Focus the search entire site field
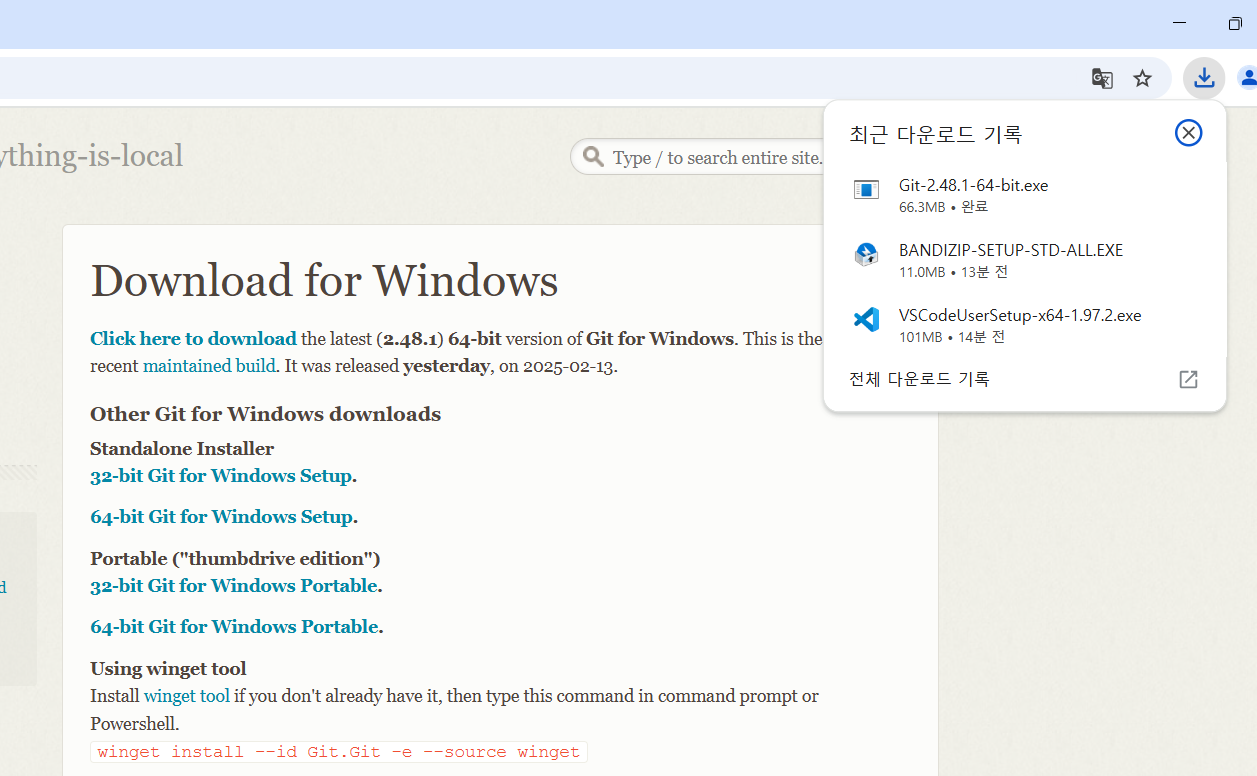The width and height of the screenshot is (1257, 776). click(700, 157)
